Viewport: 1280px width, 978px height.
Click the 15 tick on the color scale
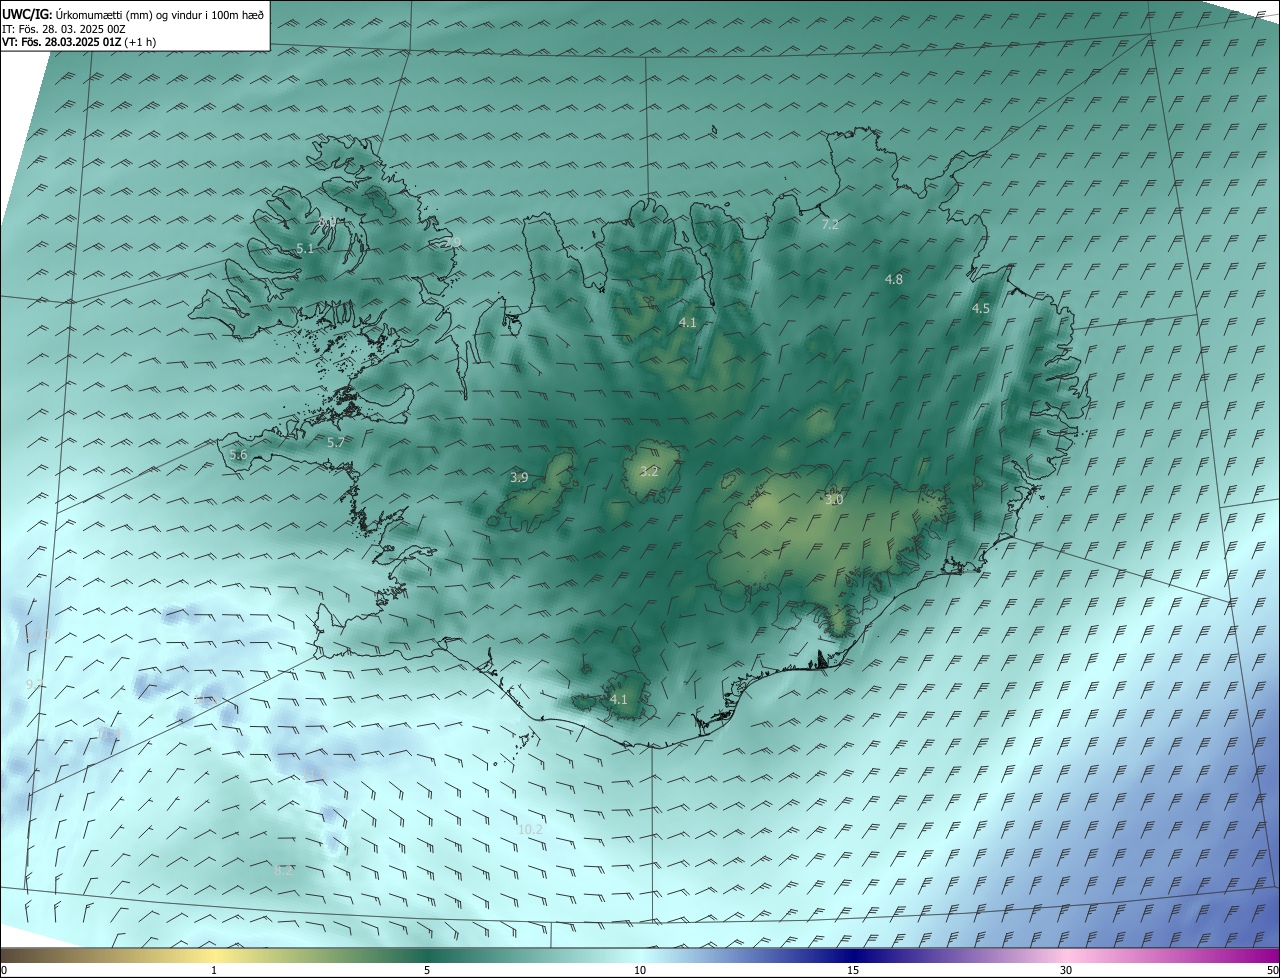tap(853, 970)
